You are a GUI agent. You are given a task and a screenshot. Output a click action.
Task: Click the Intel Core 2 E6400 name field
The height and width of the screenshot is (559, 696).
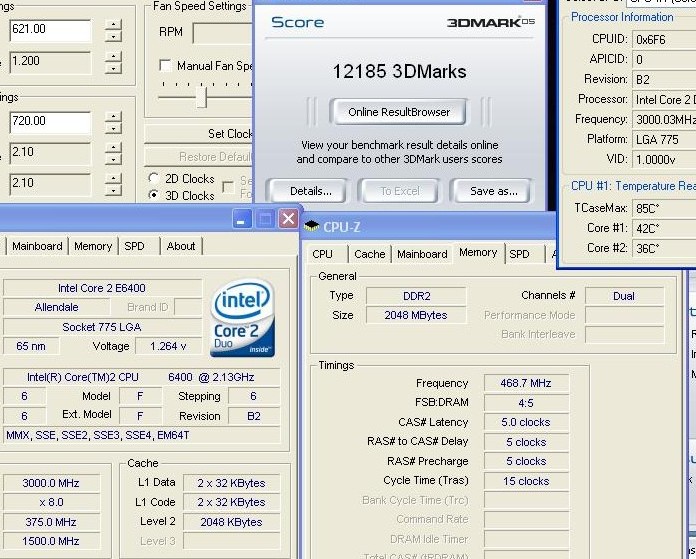(102, 288)
